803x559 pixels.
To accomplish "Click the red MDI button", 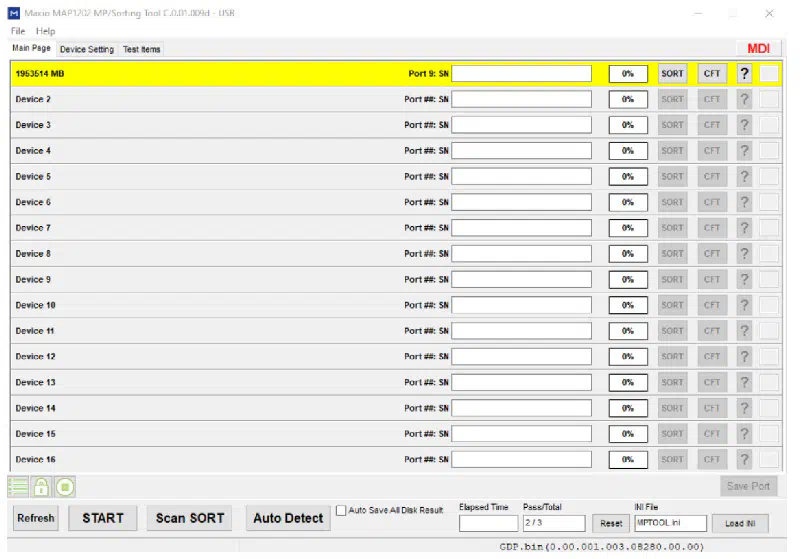I will coord(759,49).
